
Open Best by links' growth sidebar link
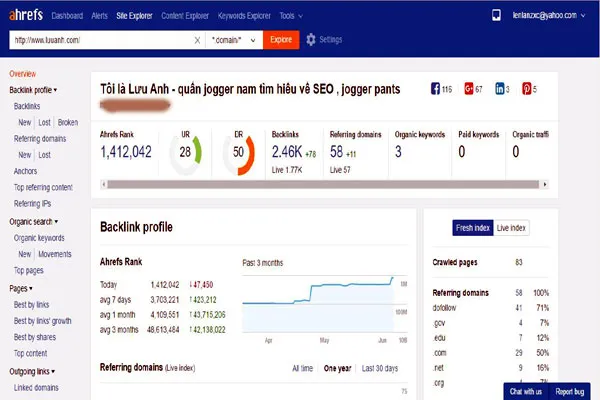pos(42,321)
